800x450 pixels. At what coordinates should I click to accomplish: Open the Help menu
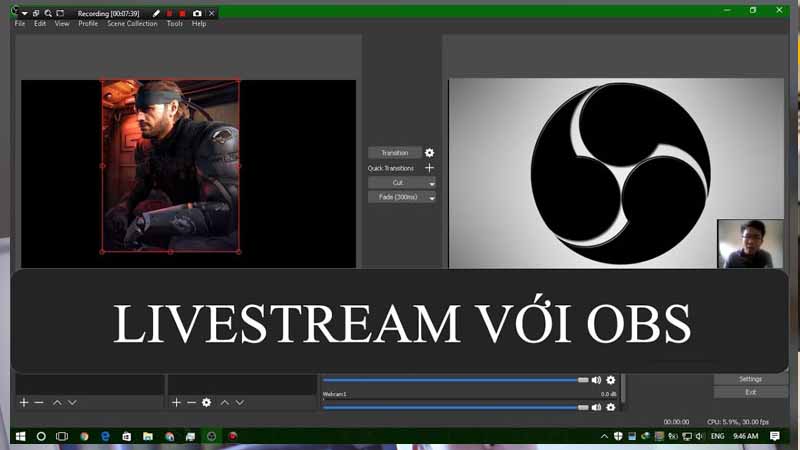click(199, 23)
